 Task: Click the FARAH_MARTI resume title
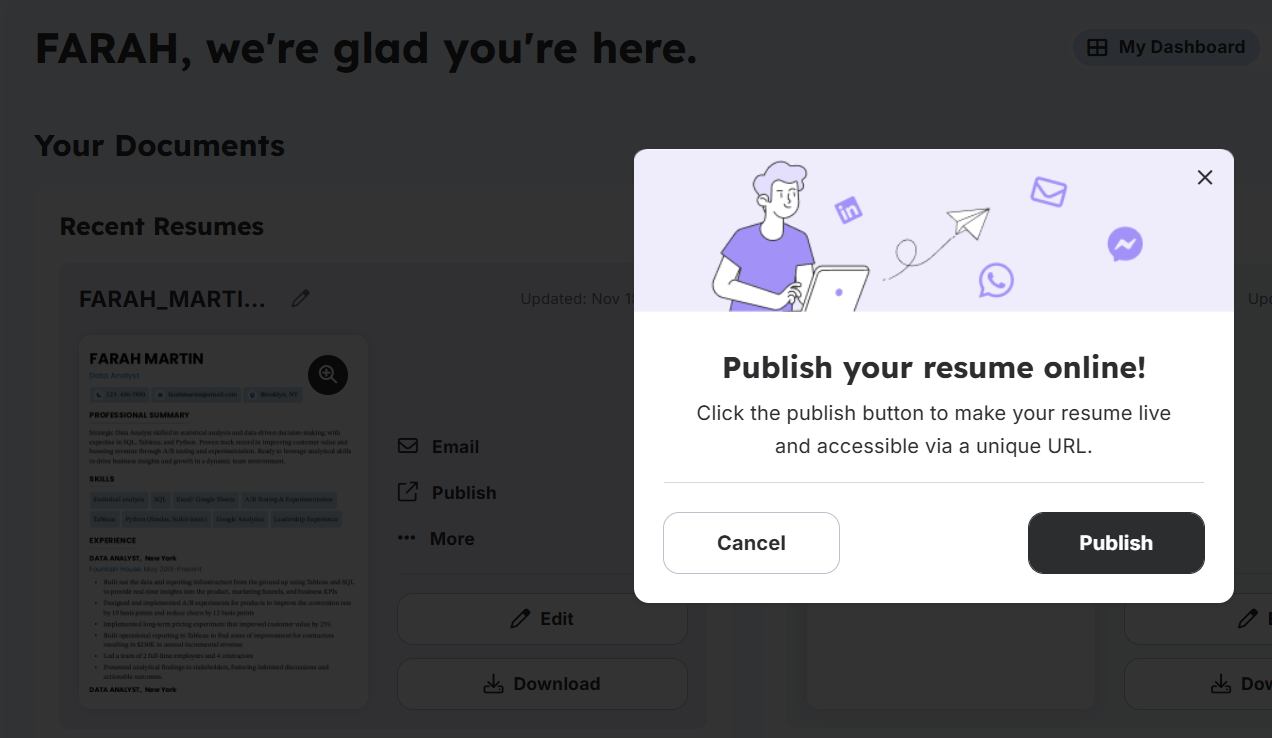pos(170,297)
